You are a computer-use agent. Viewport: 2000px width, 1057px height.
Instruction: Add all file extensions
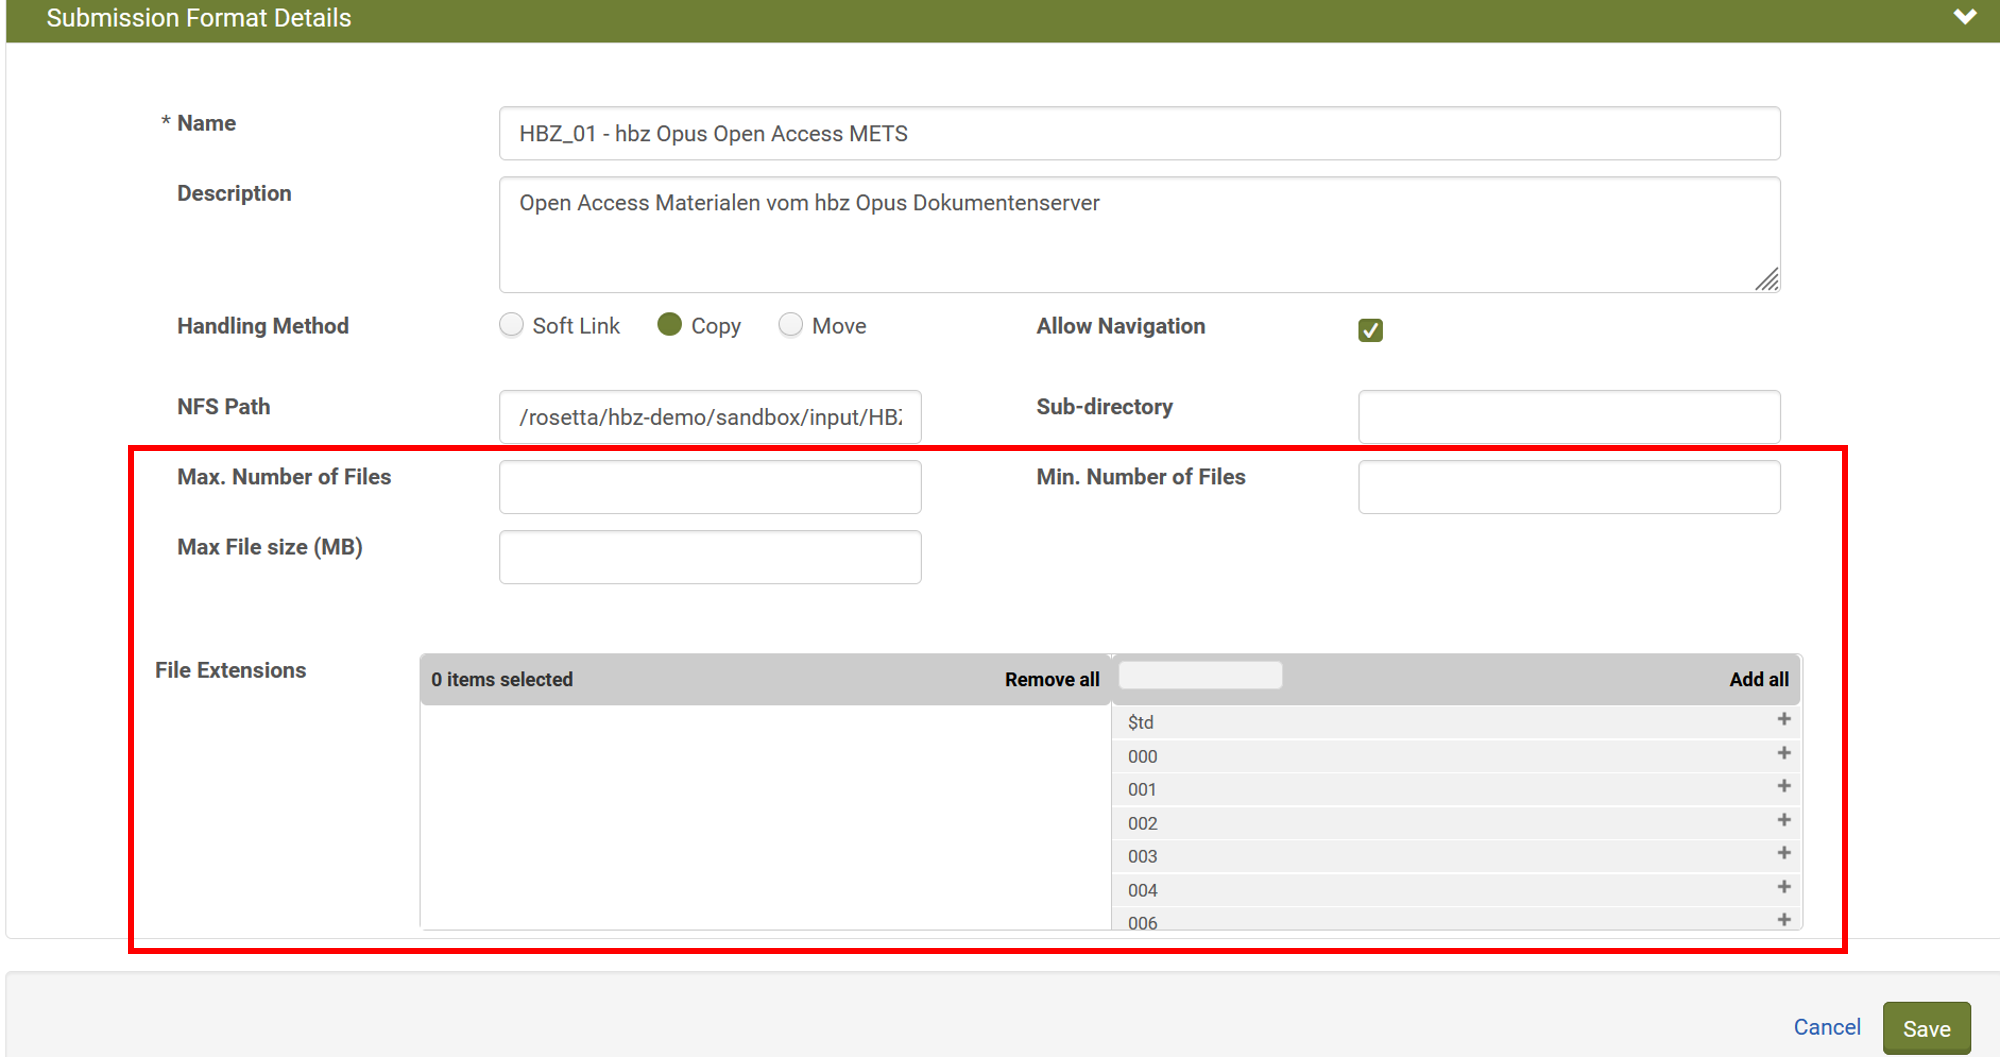coord(1759,679)
